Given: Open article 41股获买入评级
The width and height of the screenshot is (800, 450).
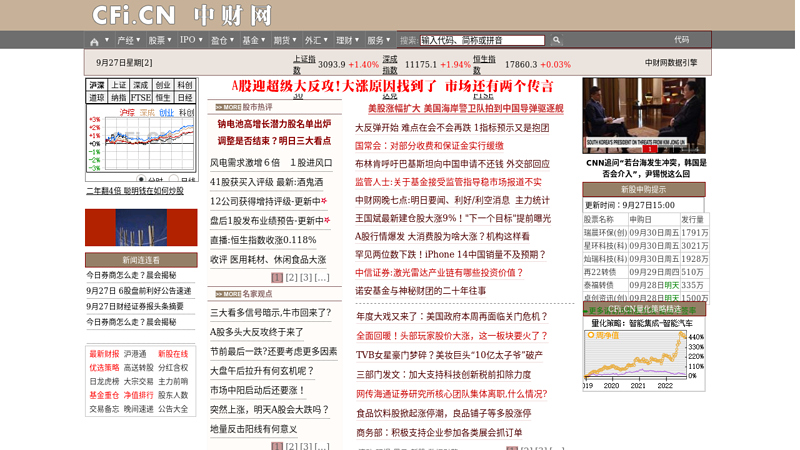Looking at the screenshot, I should tap(266, 182).
